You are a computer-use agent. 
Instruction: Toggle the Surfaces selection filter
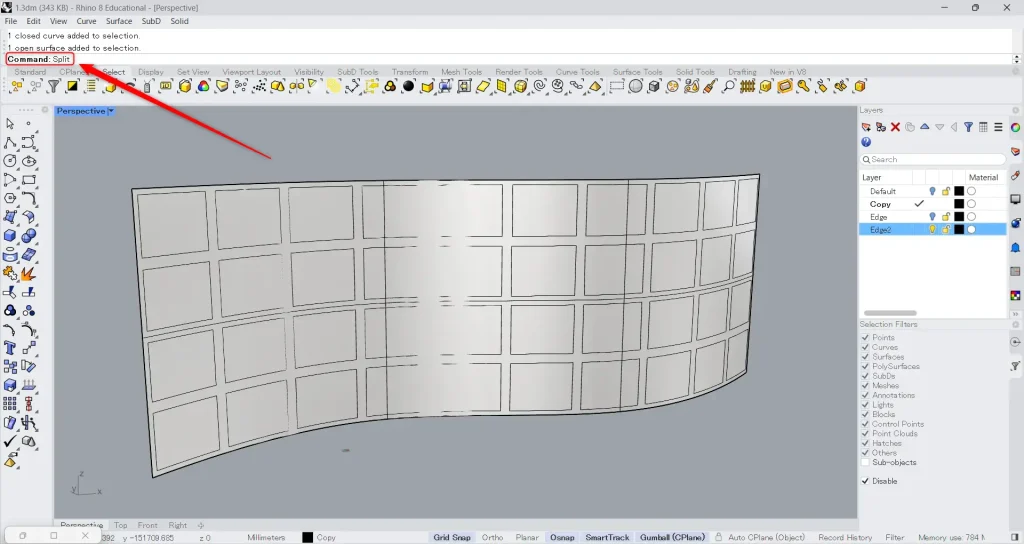865,357
